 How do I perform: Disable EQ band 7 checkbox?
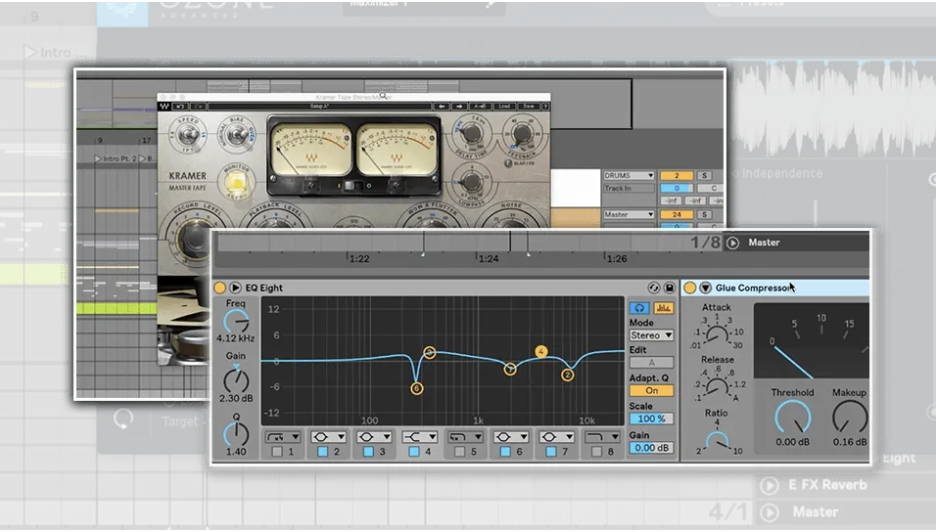551,452
